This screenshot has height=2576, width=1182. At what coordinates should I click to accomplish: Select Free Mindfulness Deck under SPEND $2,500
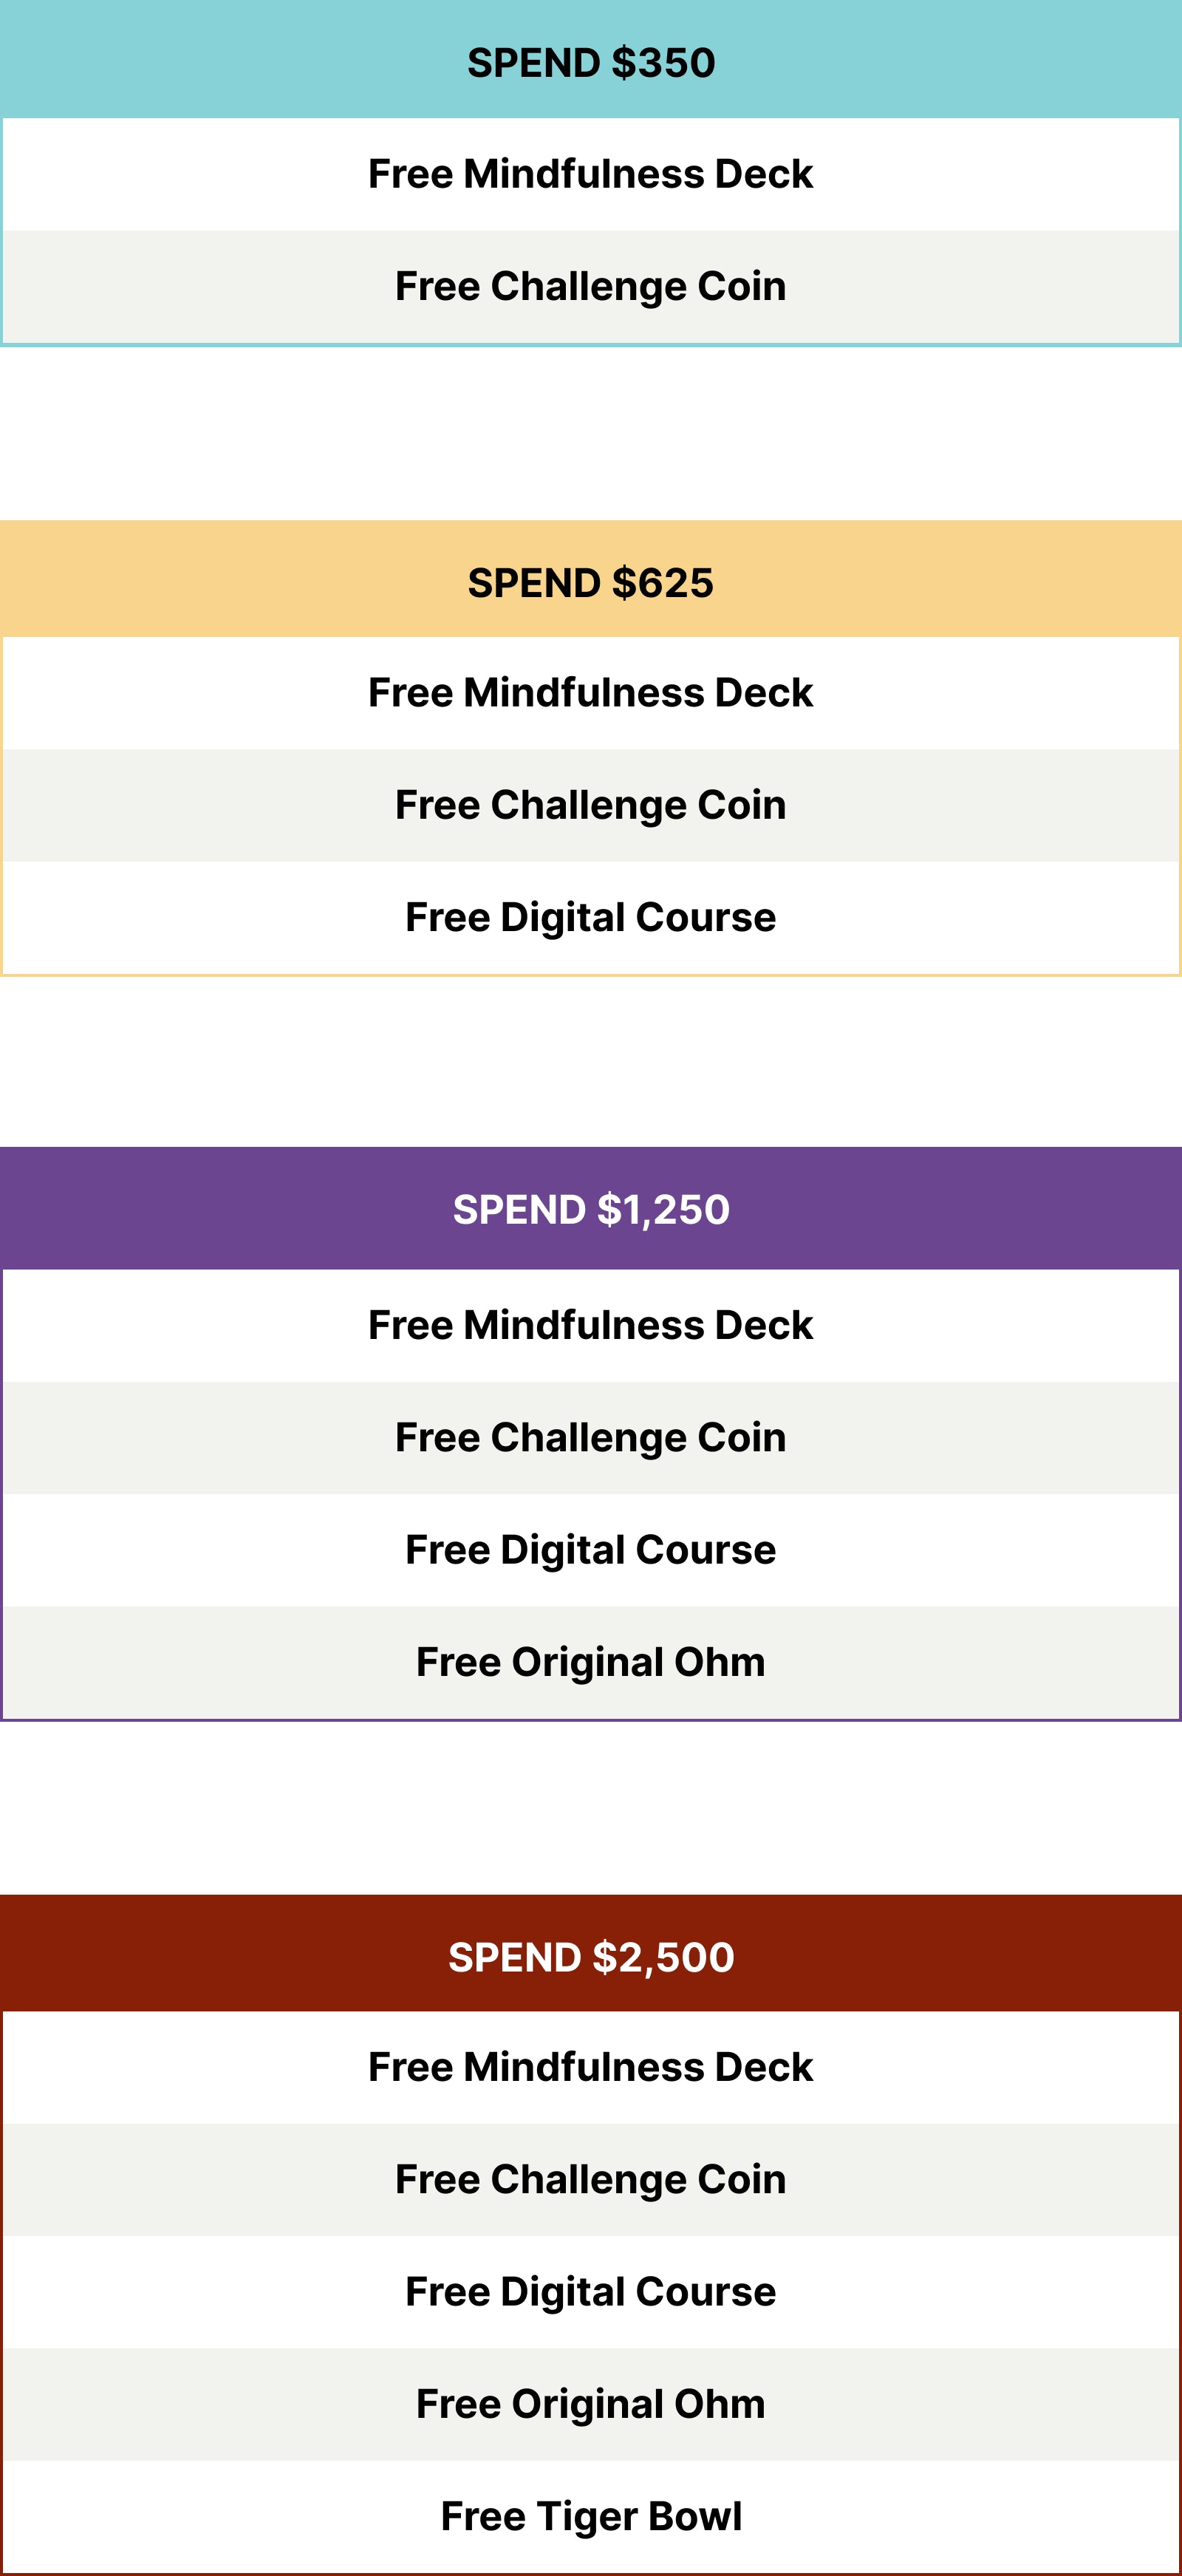pos(591,2067)
